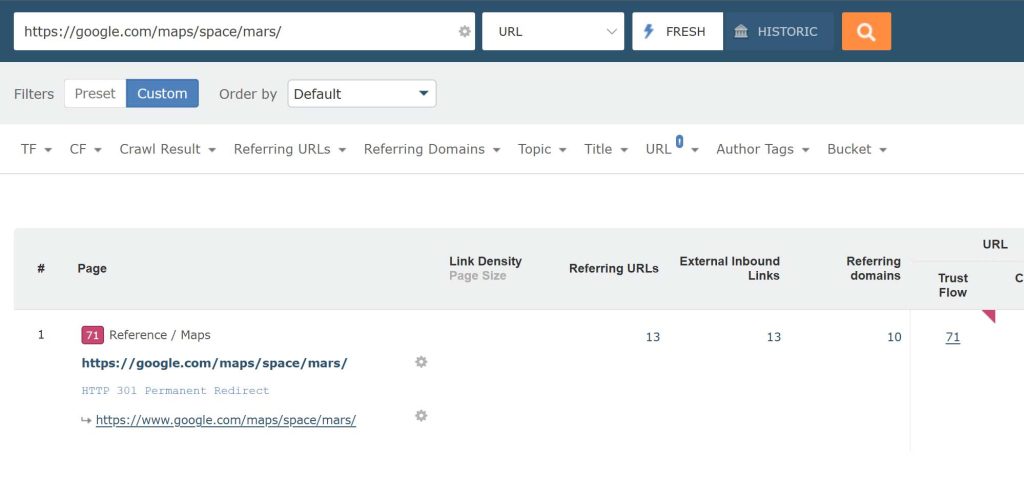Expand the Crawl Result filter
This screenshot has width=1024, height=478.
click(168, 149)
